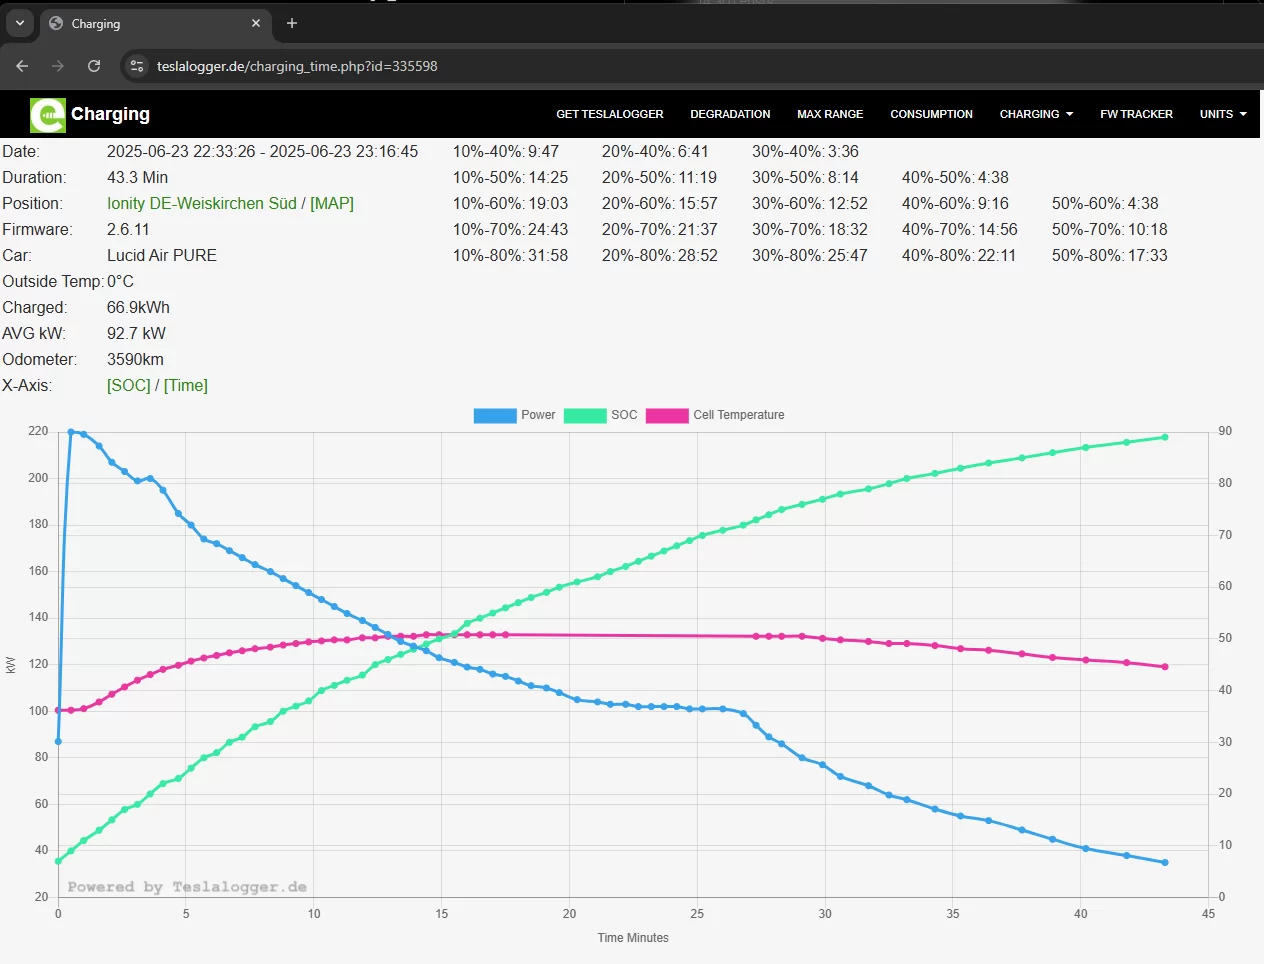Click the Duration value 43.3 Min
This screenshot has width=1264, height=964.
137,177
